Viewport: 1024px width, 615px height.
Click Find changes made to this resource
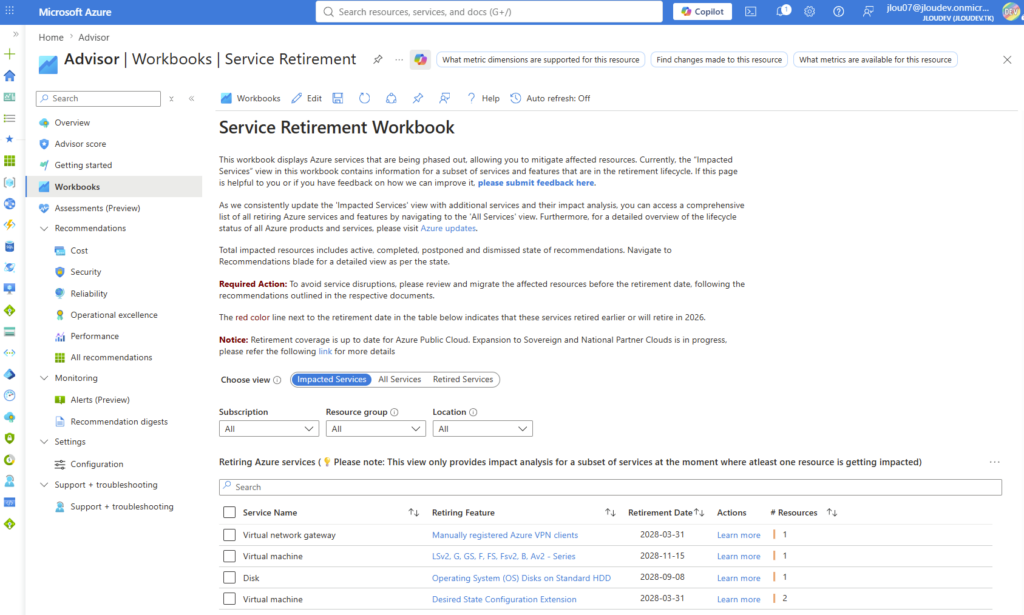point(719,59)
